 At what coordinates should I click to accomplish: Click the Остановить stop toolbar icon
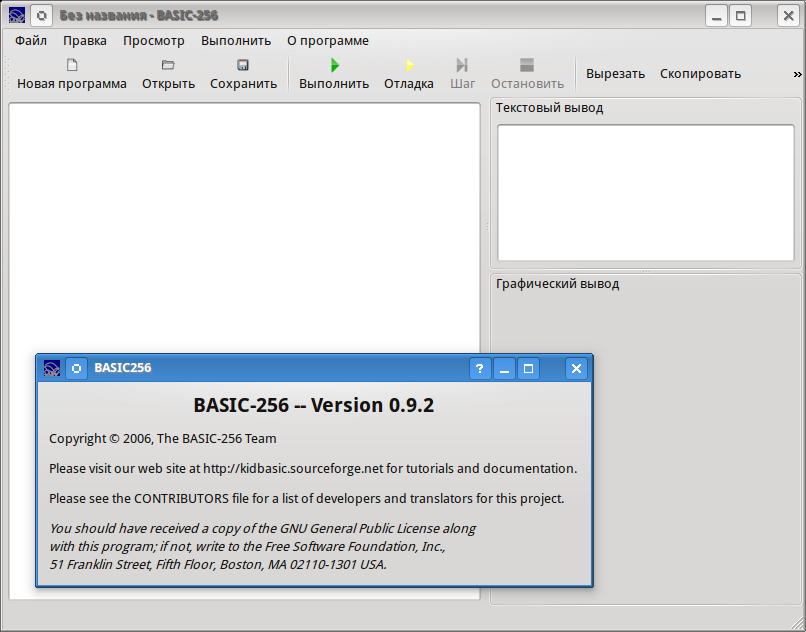pos(527,65)
